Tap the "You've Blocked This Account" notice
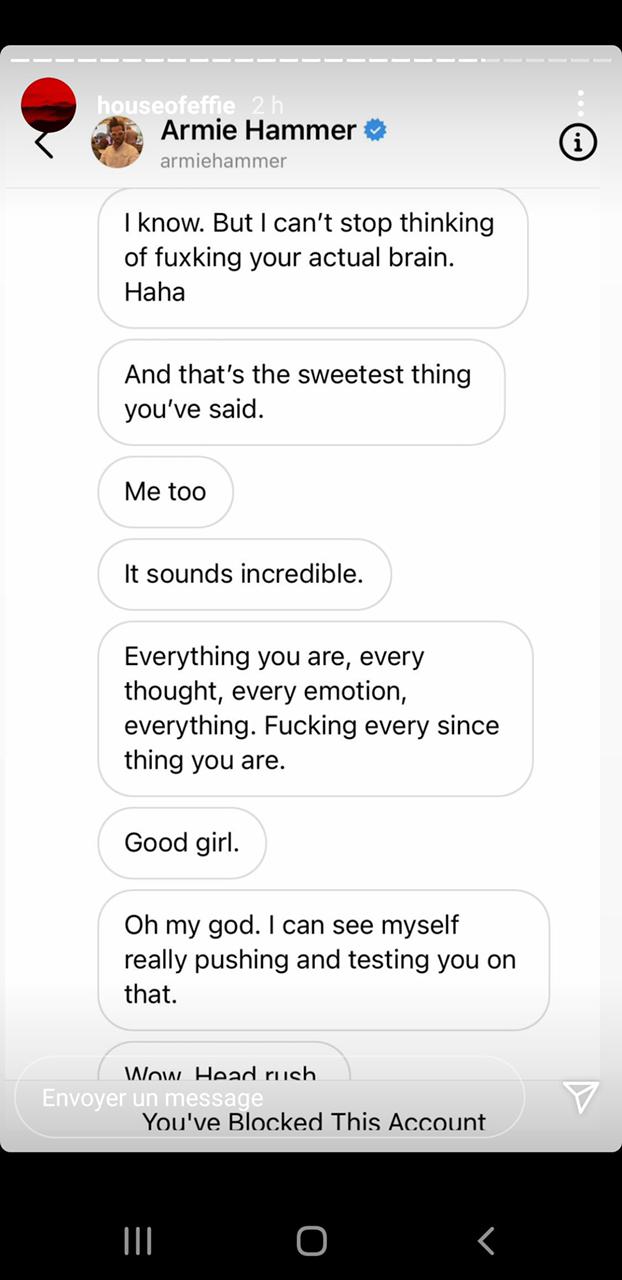 point(314,1123)
